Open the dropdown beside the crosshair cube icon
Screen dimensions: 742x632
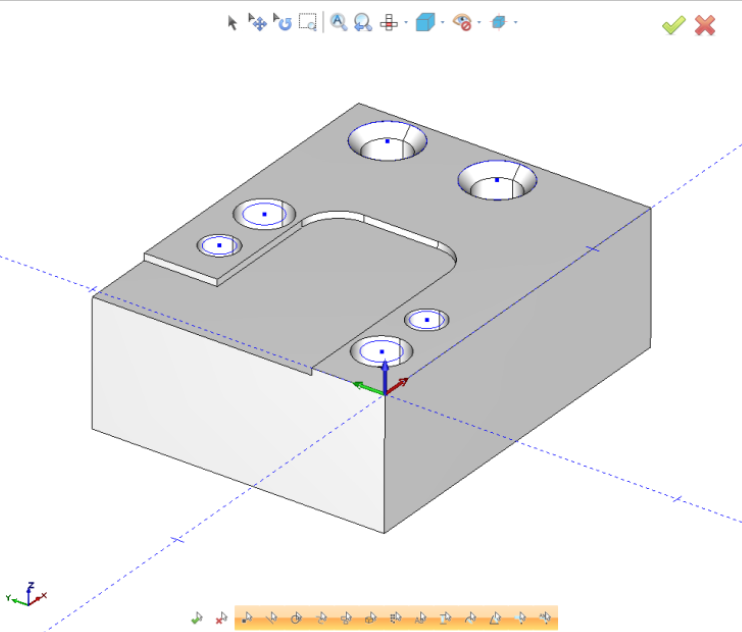coord(515,22)
